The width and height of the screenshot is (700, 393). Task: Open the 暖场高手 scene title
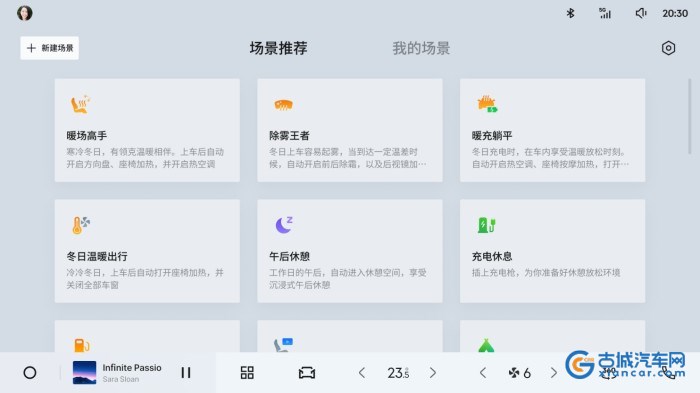click(x=87, y=135)
